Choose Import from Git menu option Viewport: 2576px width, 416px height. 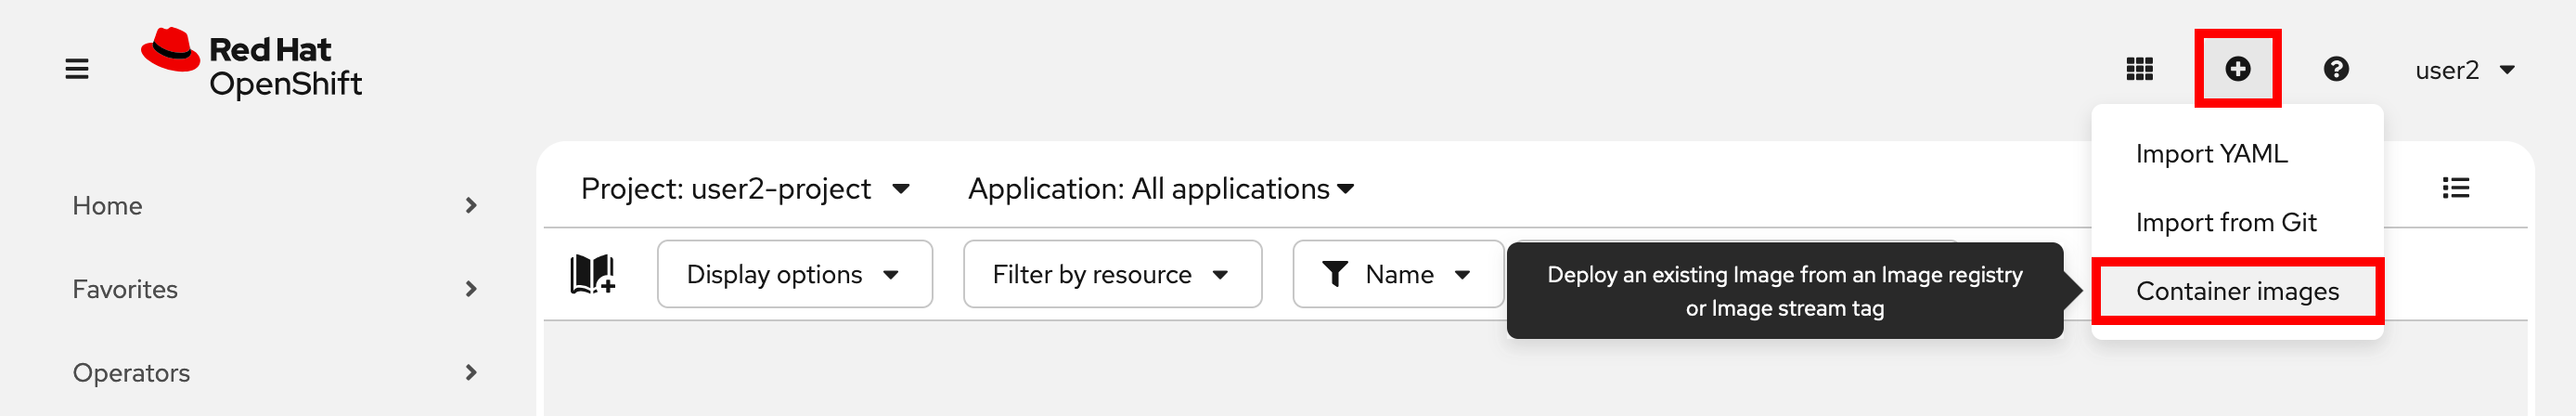[x=2225, y=222]
